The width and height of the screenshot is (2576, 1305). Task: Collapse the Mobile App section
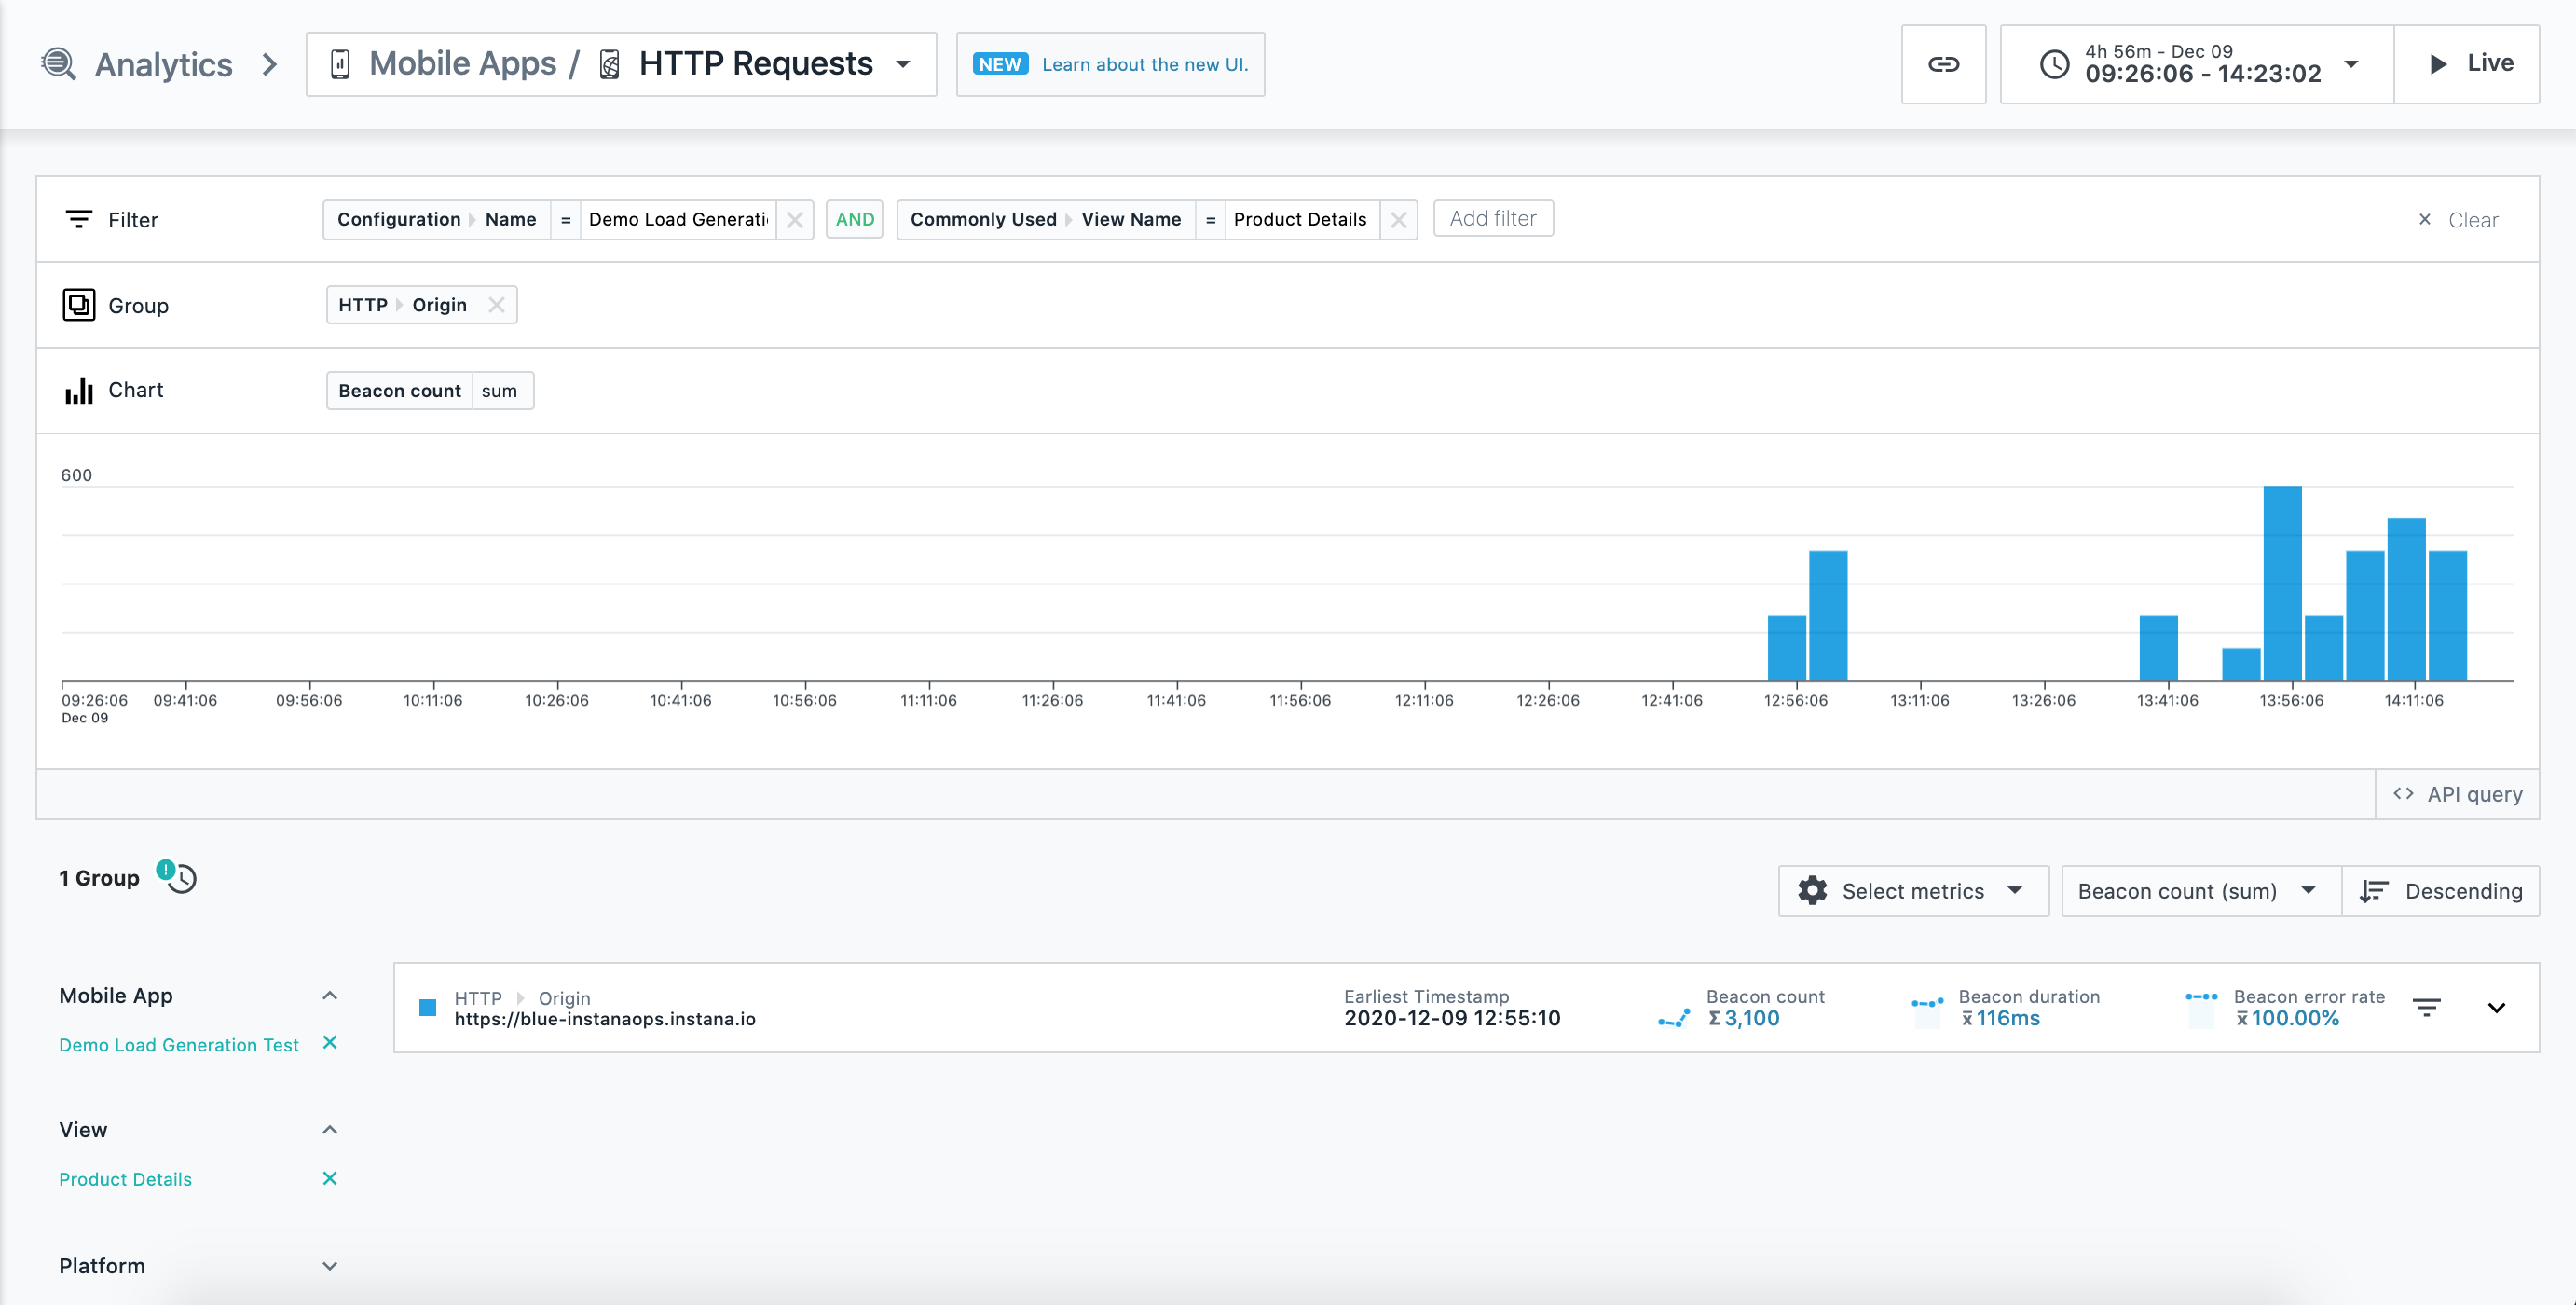[329, 995]
